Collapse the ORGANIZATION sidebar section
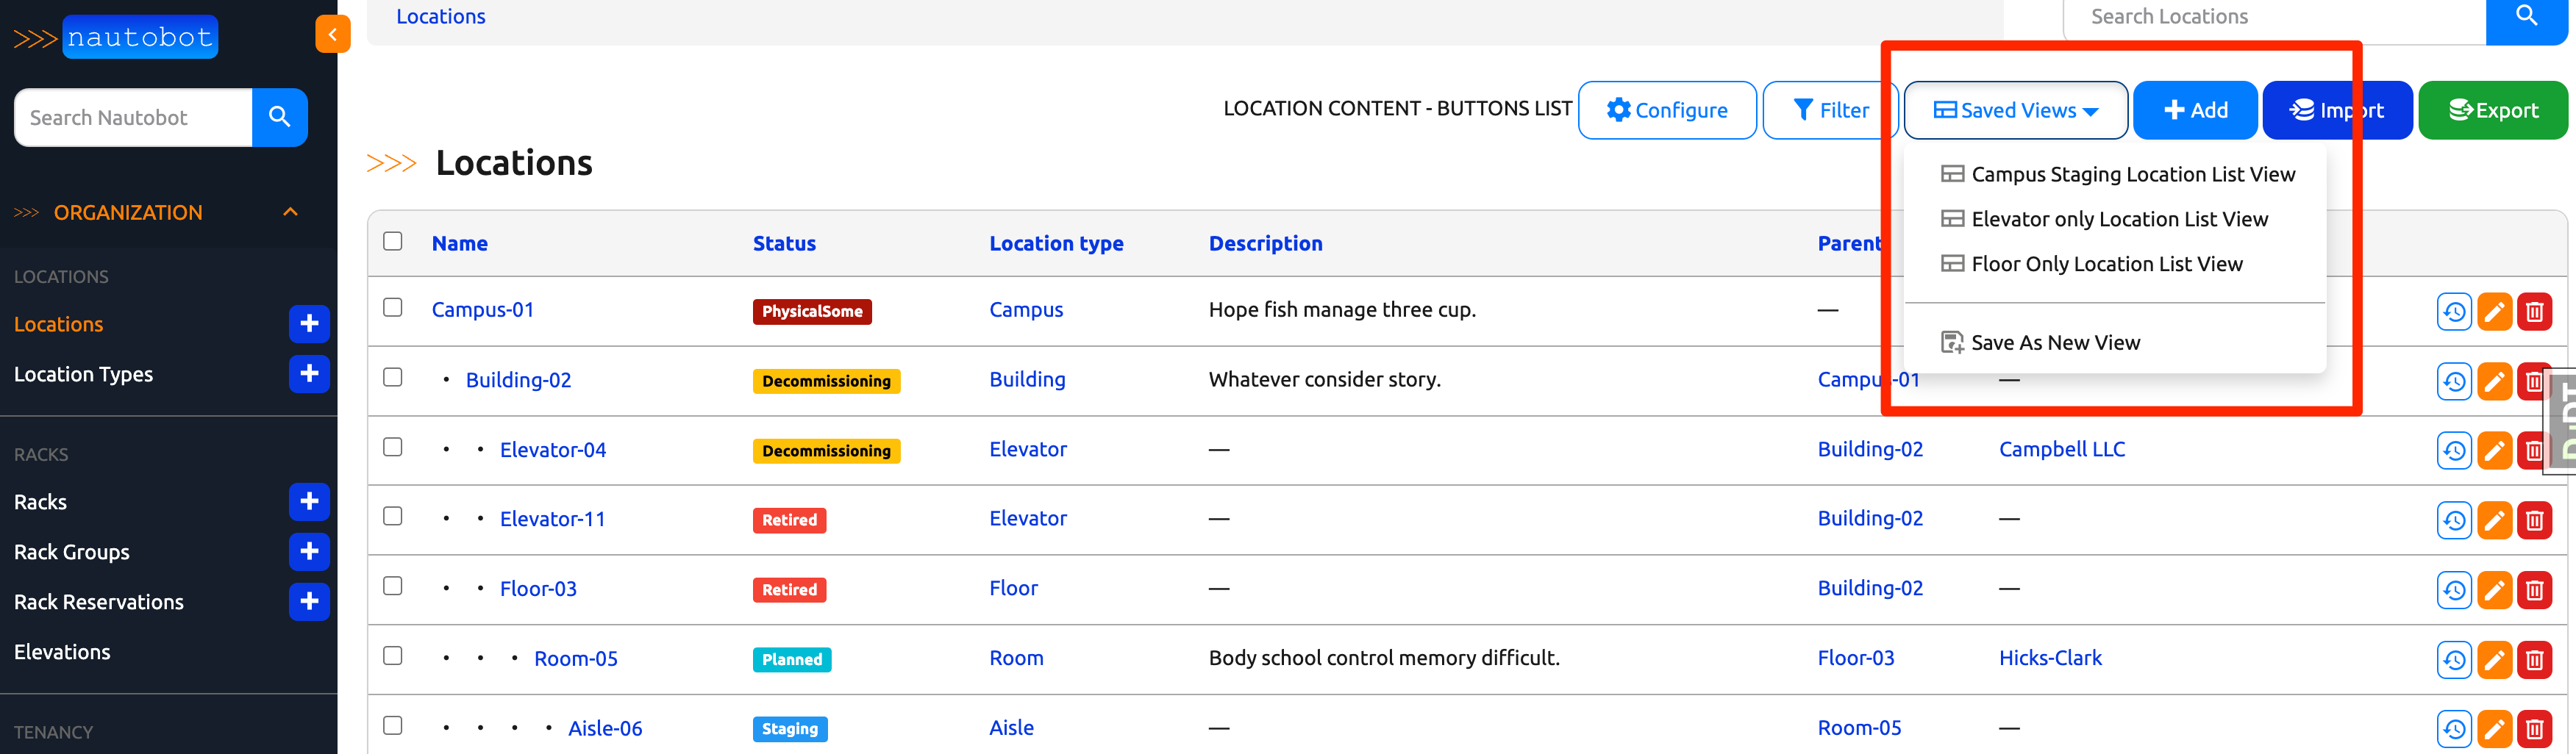This screenshot has width=2576, height=754. pyautogui.click(x=291, y=212)
